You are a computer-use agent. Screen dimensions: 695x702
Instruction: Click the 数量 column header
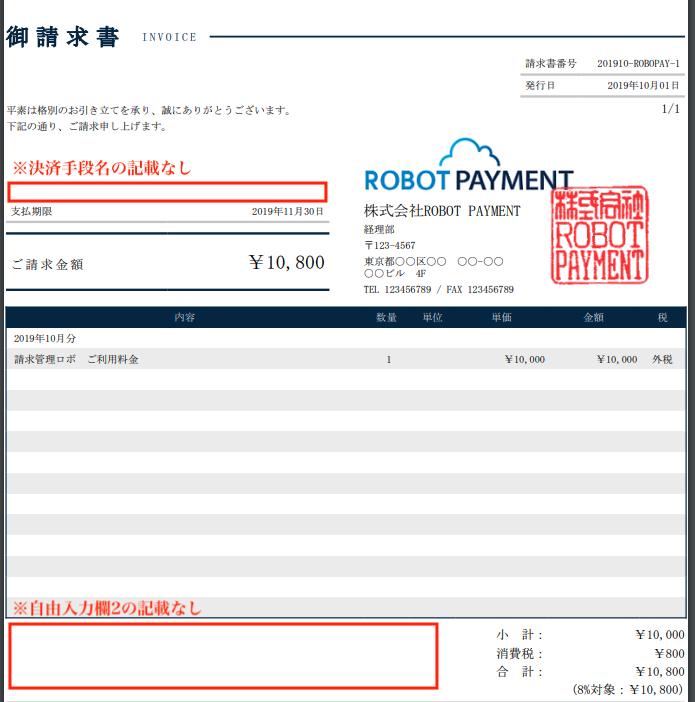click(386, 317)
